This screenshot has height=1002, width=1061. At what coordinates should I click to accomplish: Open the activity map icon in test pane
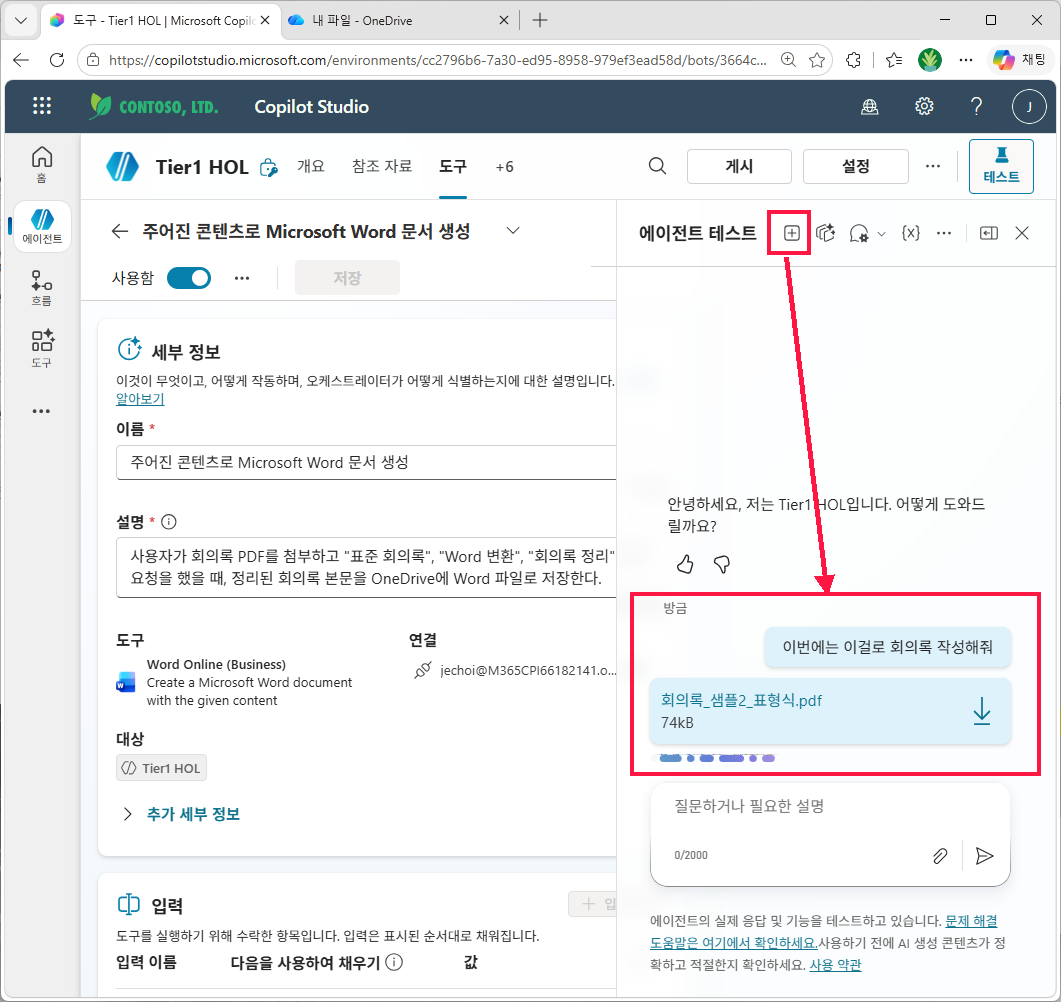826,233
